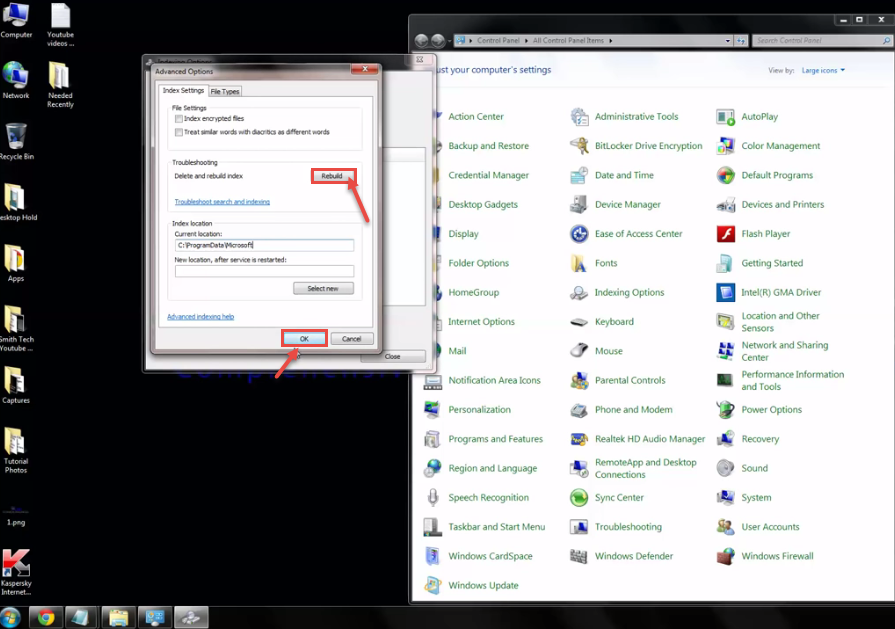Image resolution: width=895 pixels, height=629 pixels.
Task: Launch Google Chrome from taskbar
Action: click(x=46, y=617)
